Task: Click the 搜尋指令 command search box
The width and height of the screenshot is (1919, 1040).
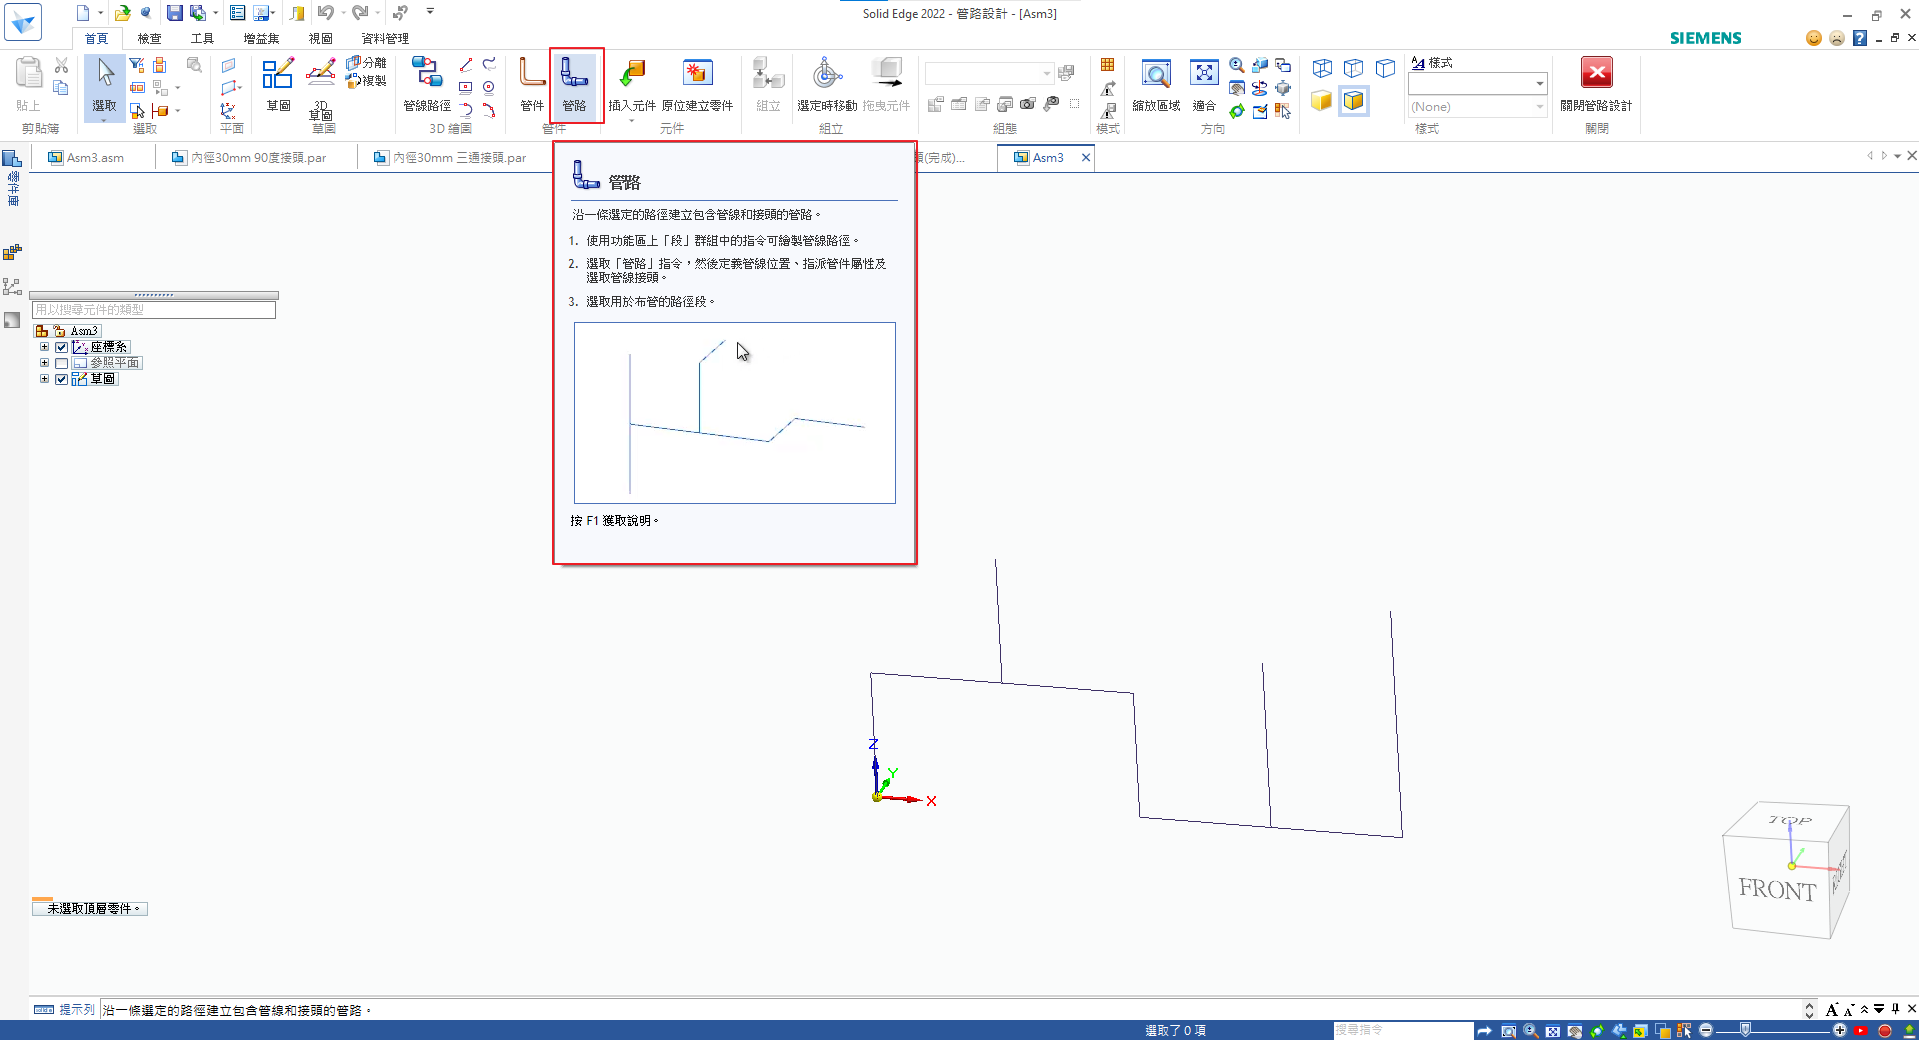Action: (x=1402, y=1029)
